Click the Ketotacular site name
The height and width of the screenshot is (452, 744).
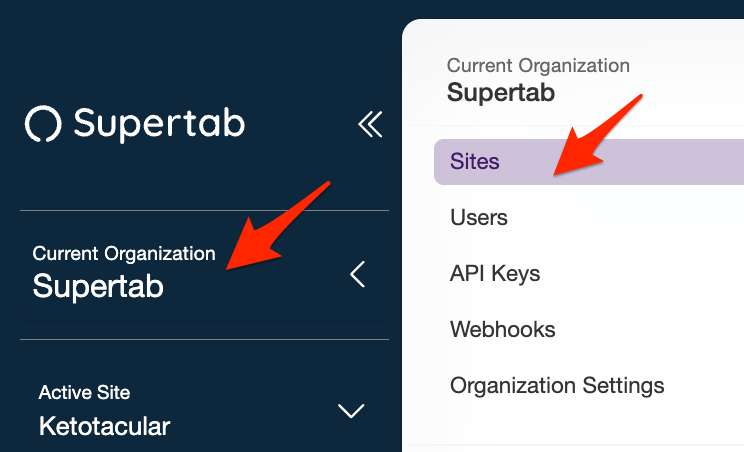pyautogui.click(x=104, y=426)
